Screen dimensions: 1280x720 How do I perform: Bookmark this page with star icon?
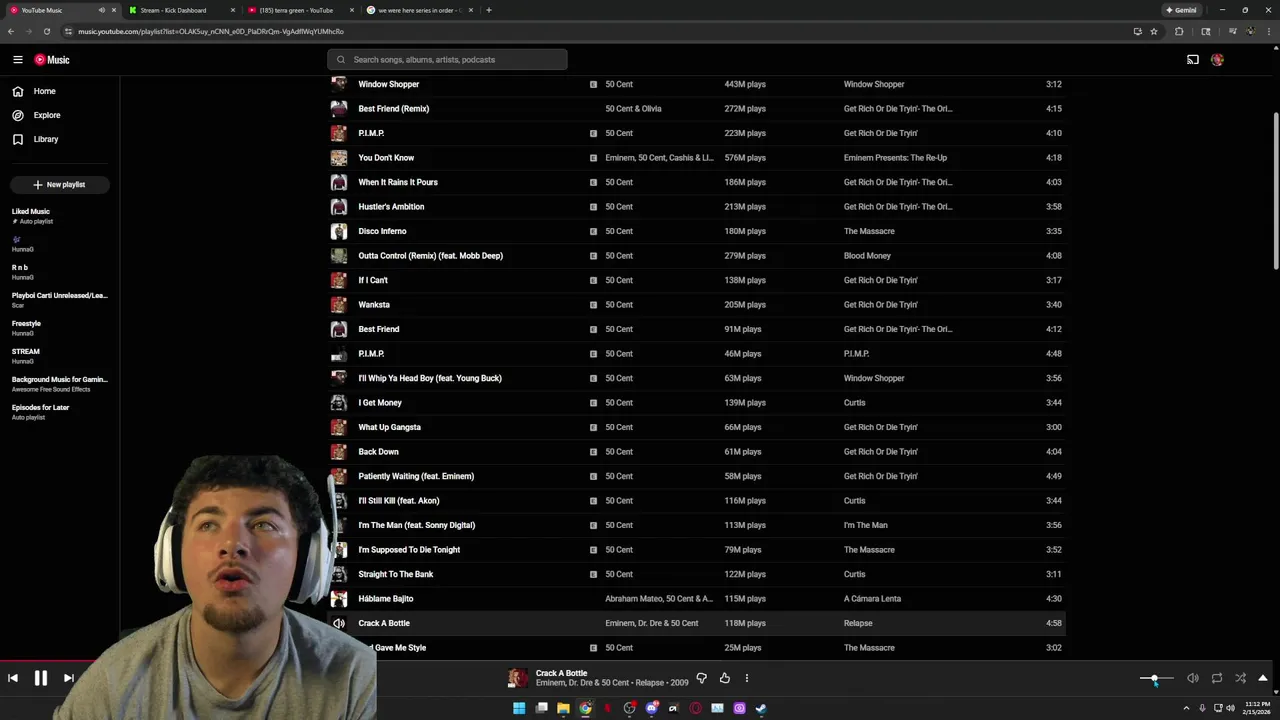(1154, 31)
